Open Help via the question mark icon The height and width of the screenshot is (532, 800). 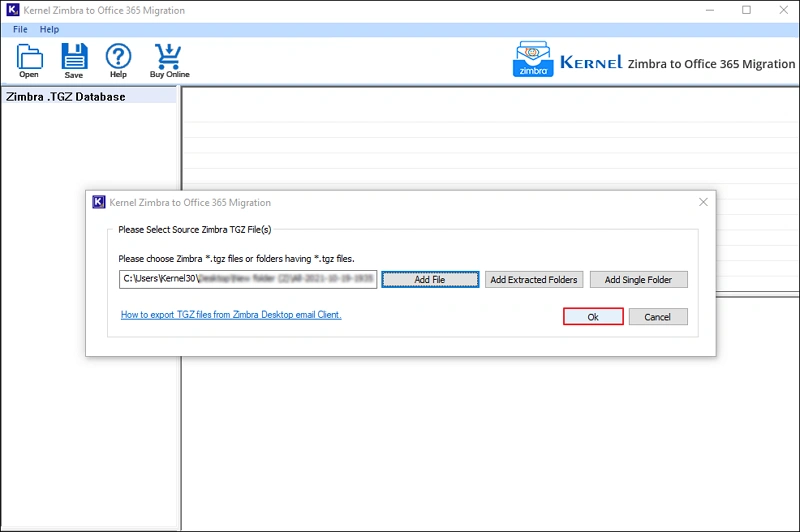[118, 61]
